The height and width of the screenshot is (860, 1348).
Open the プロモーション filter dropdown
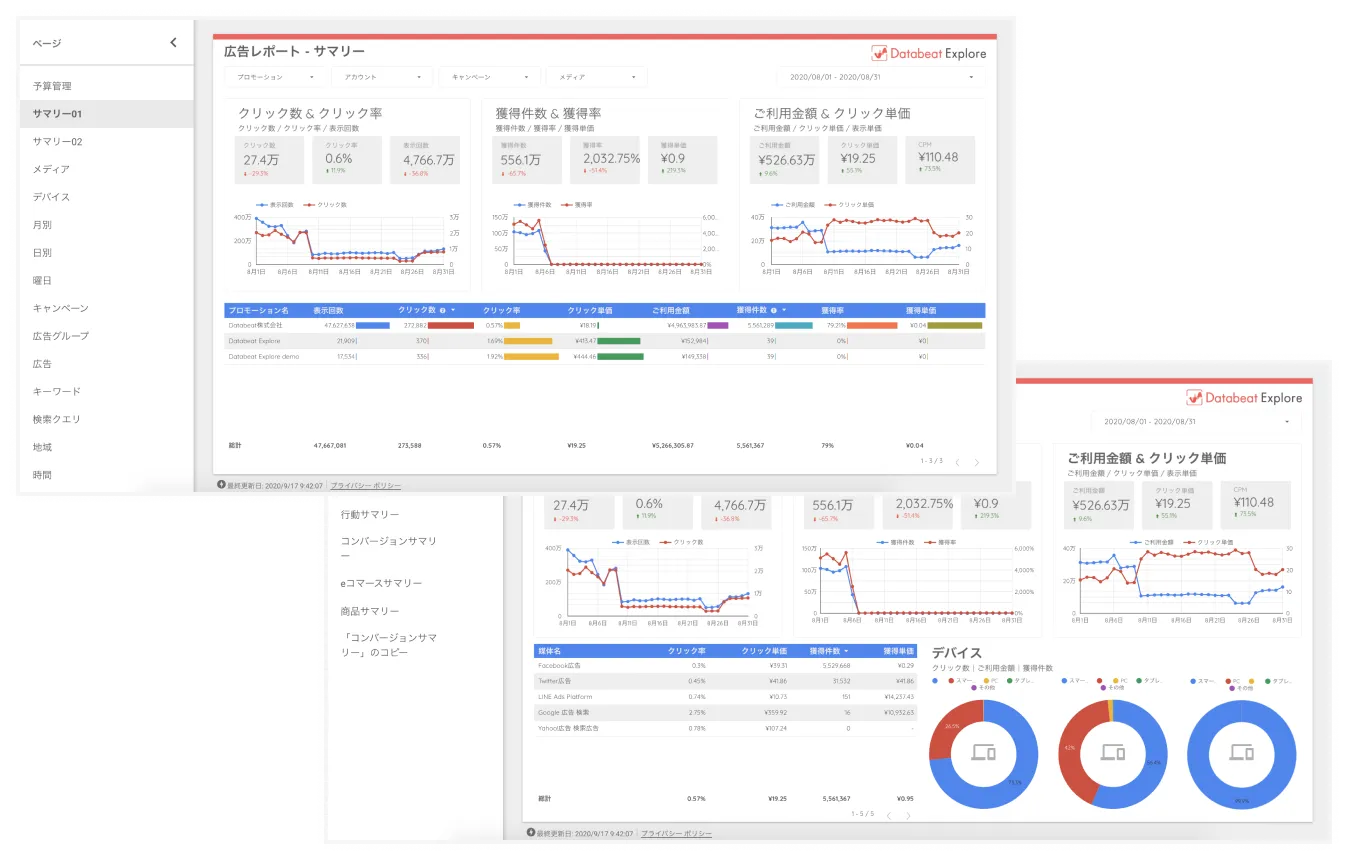[271, 77]
